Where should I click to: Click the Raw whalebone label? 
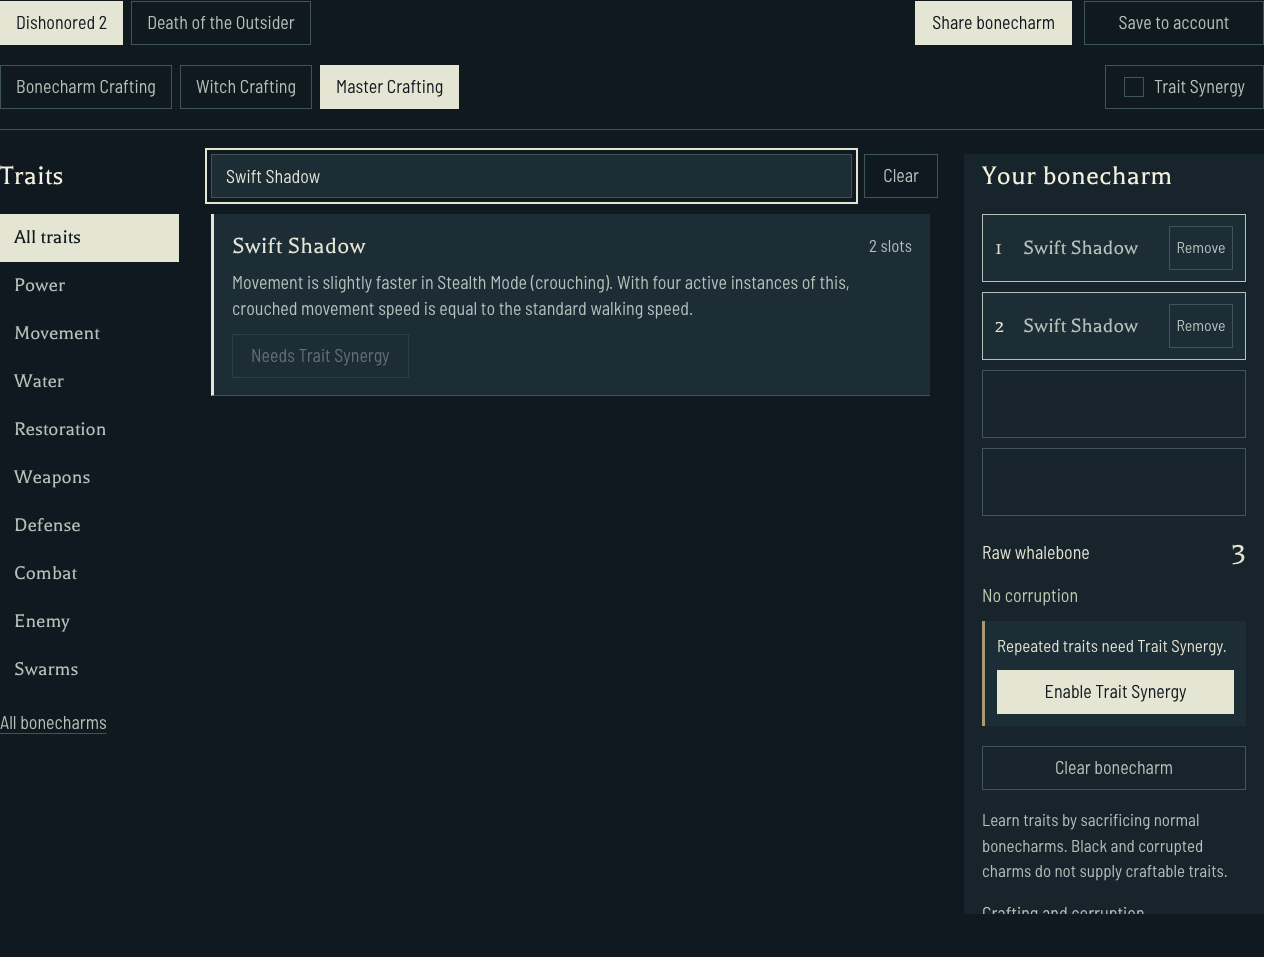click(1036, 553)
